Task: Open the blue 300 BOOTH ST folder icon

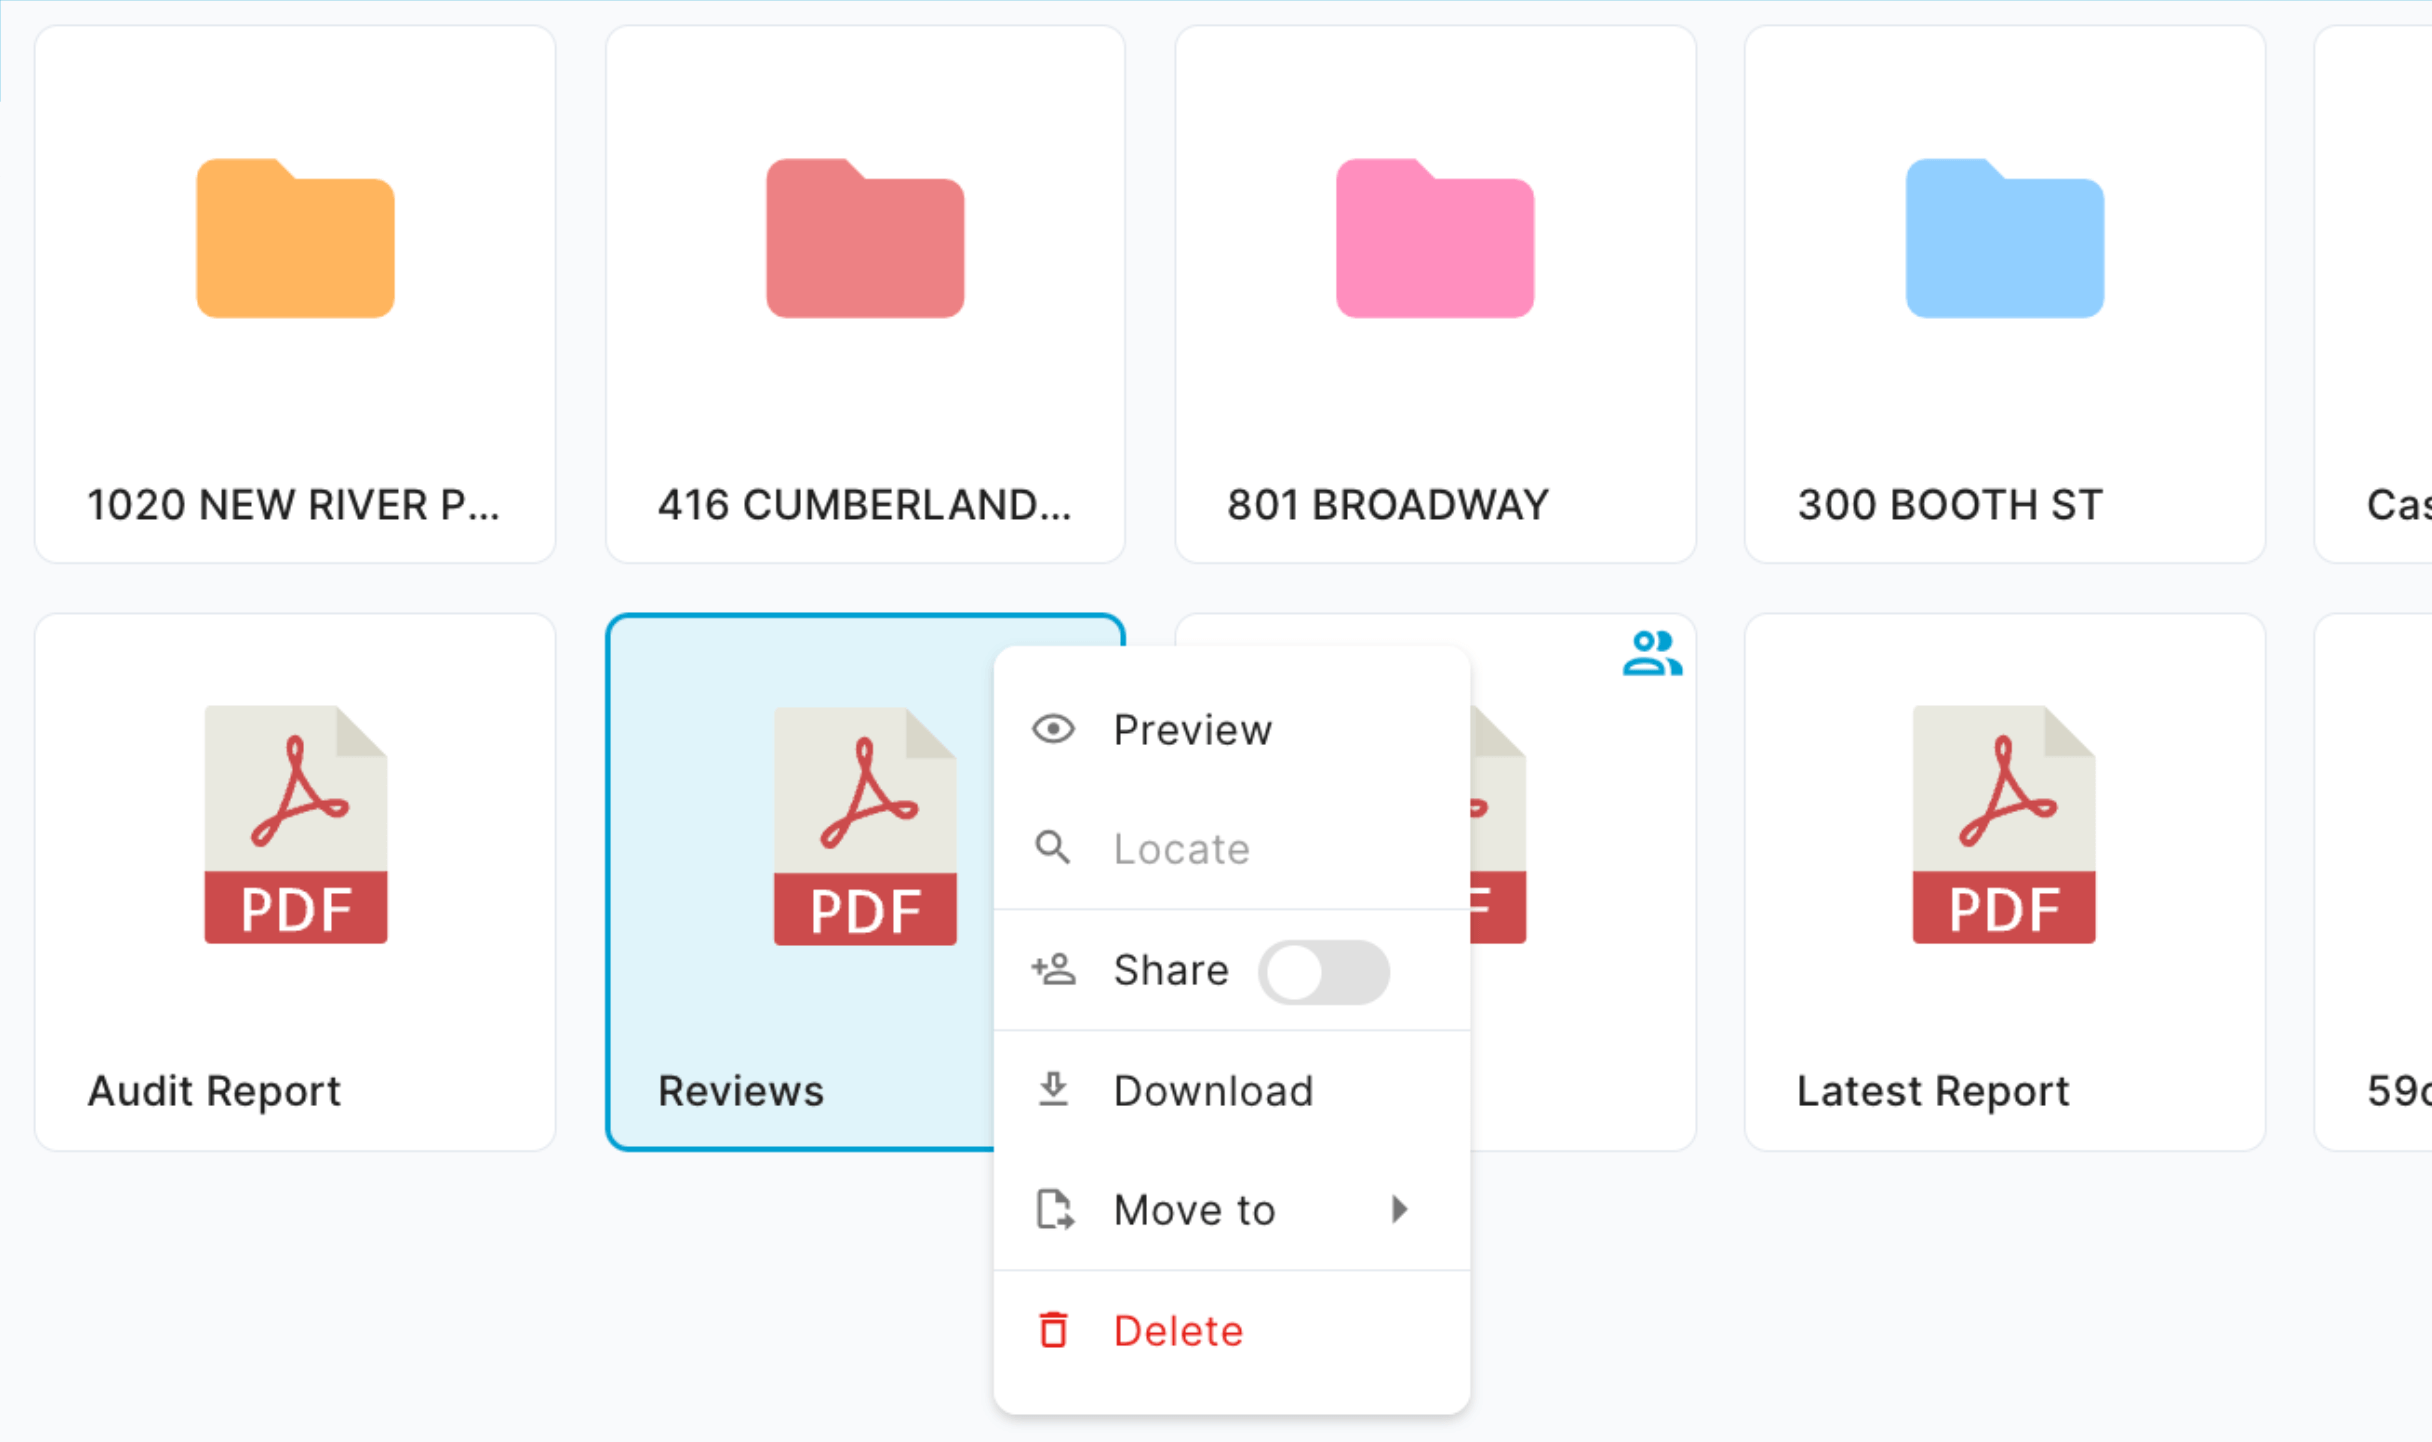Action: [x=2005, y=238]
